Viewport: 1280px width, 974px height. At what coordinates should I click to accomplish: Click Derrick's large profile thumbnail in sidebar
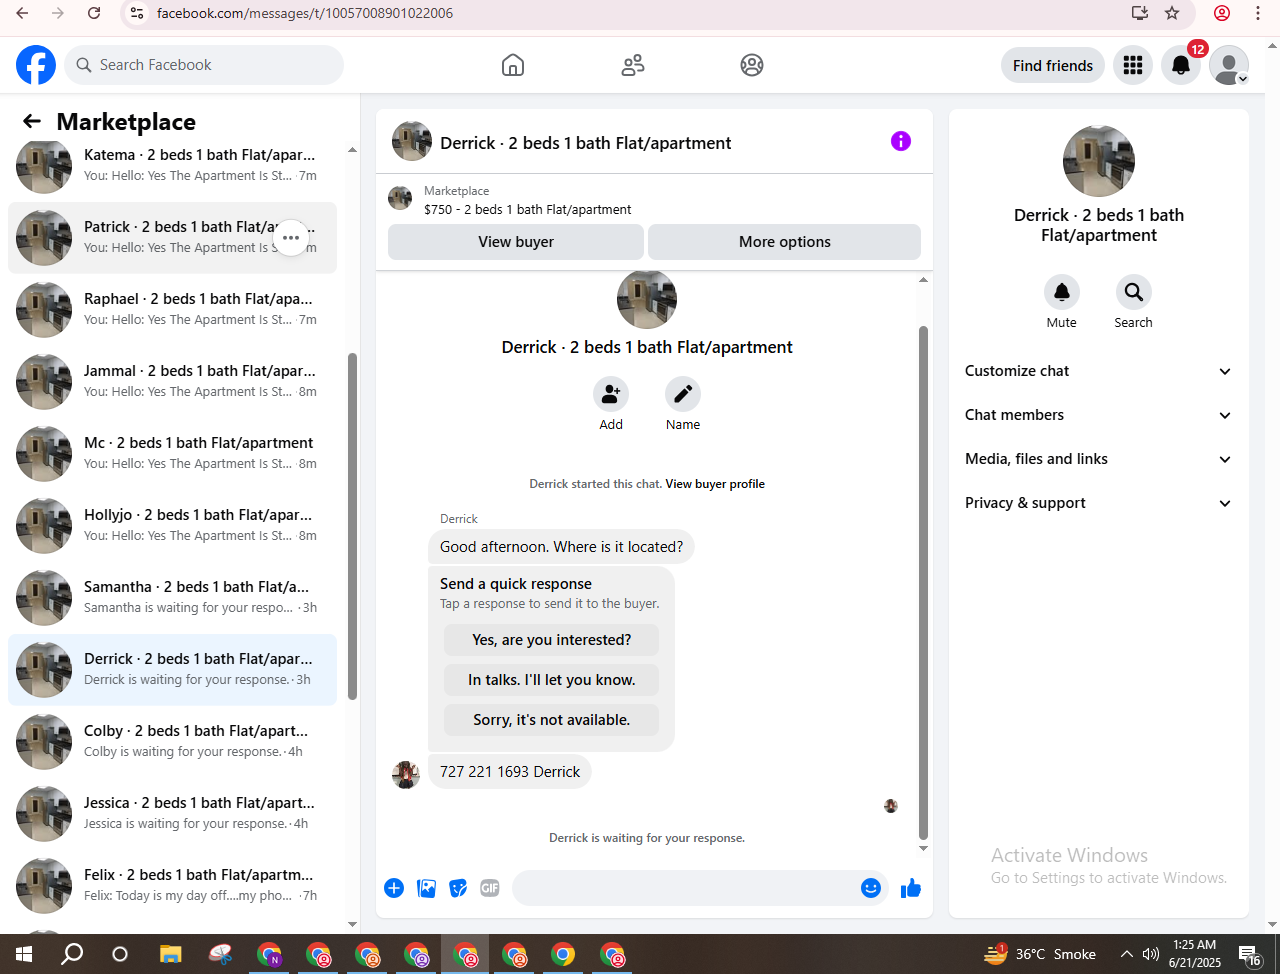[1099, 161]
